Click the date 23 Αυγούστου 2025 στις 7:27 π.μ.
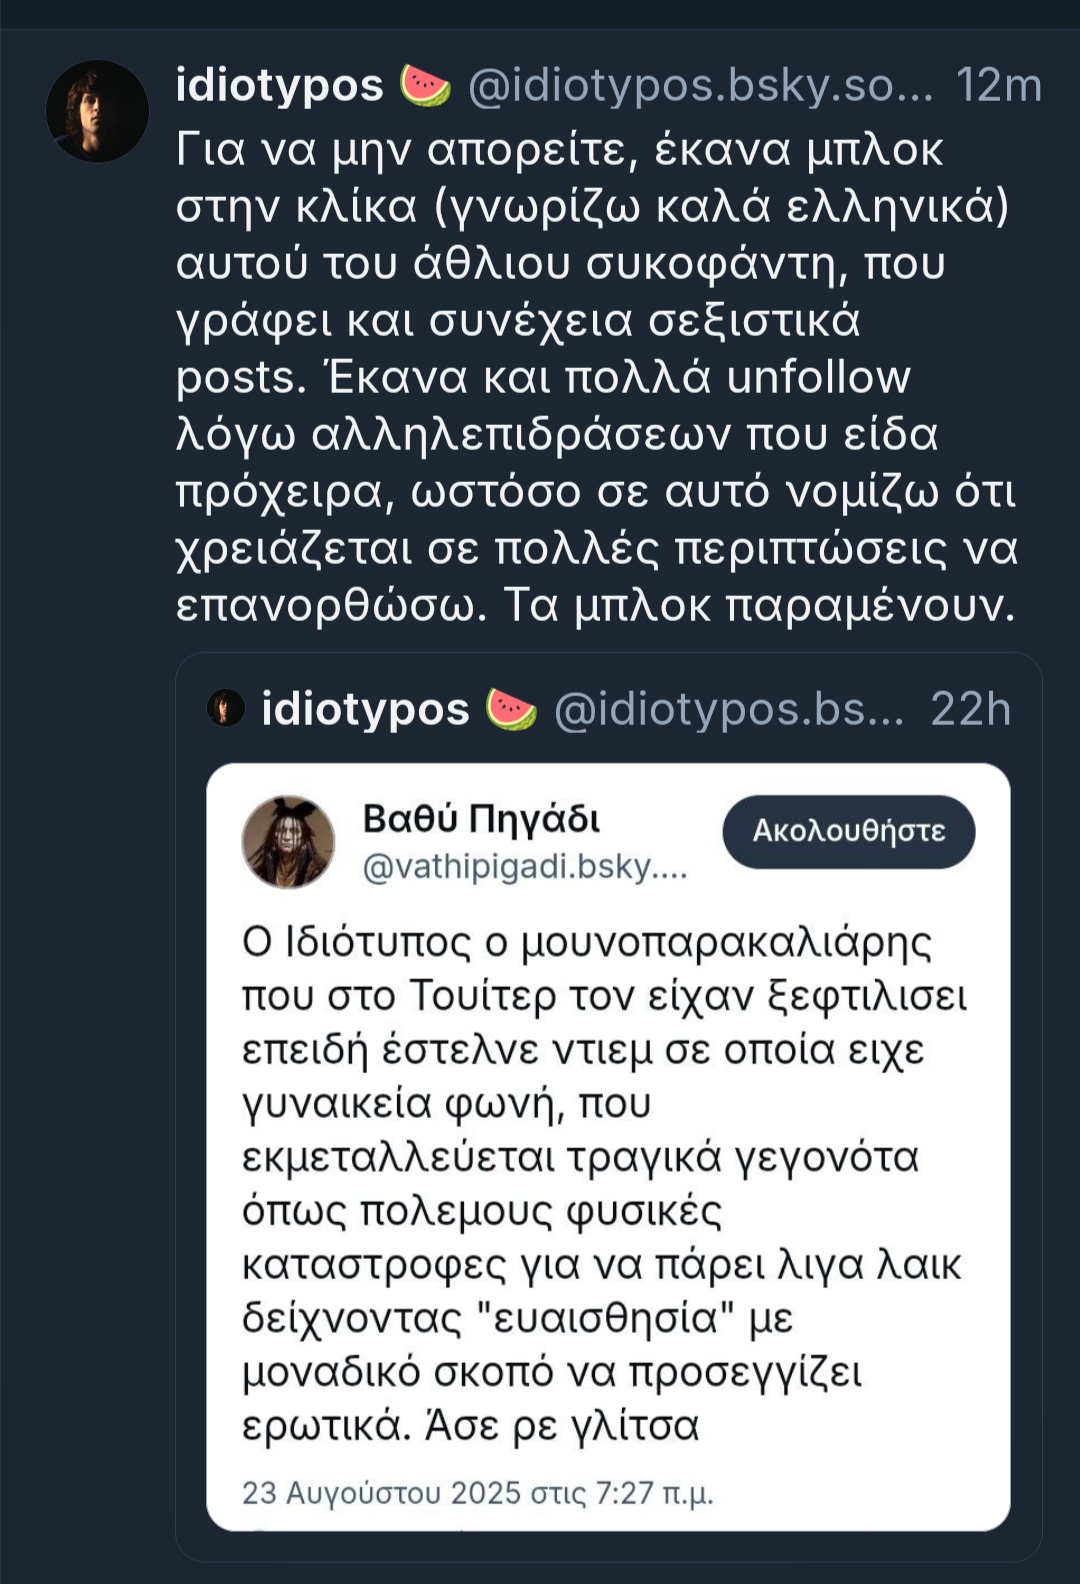Image resolution: width=1080 pixels, height=1584 pixels. tap(477, 1493)
